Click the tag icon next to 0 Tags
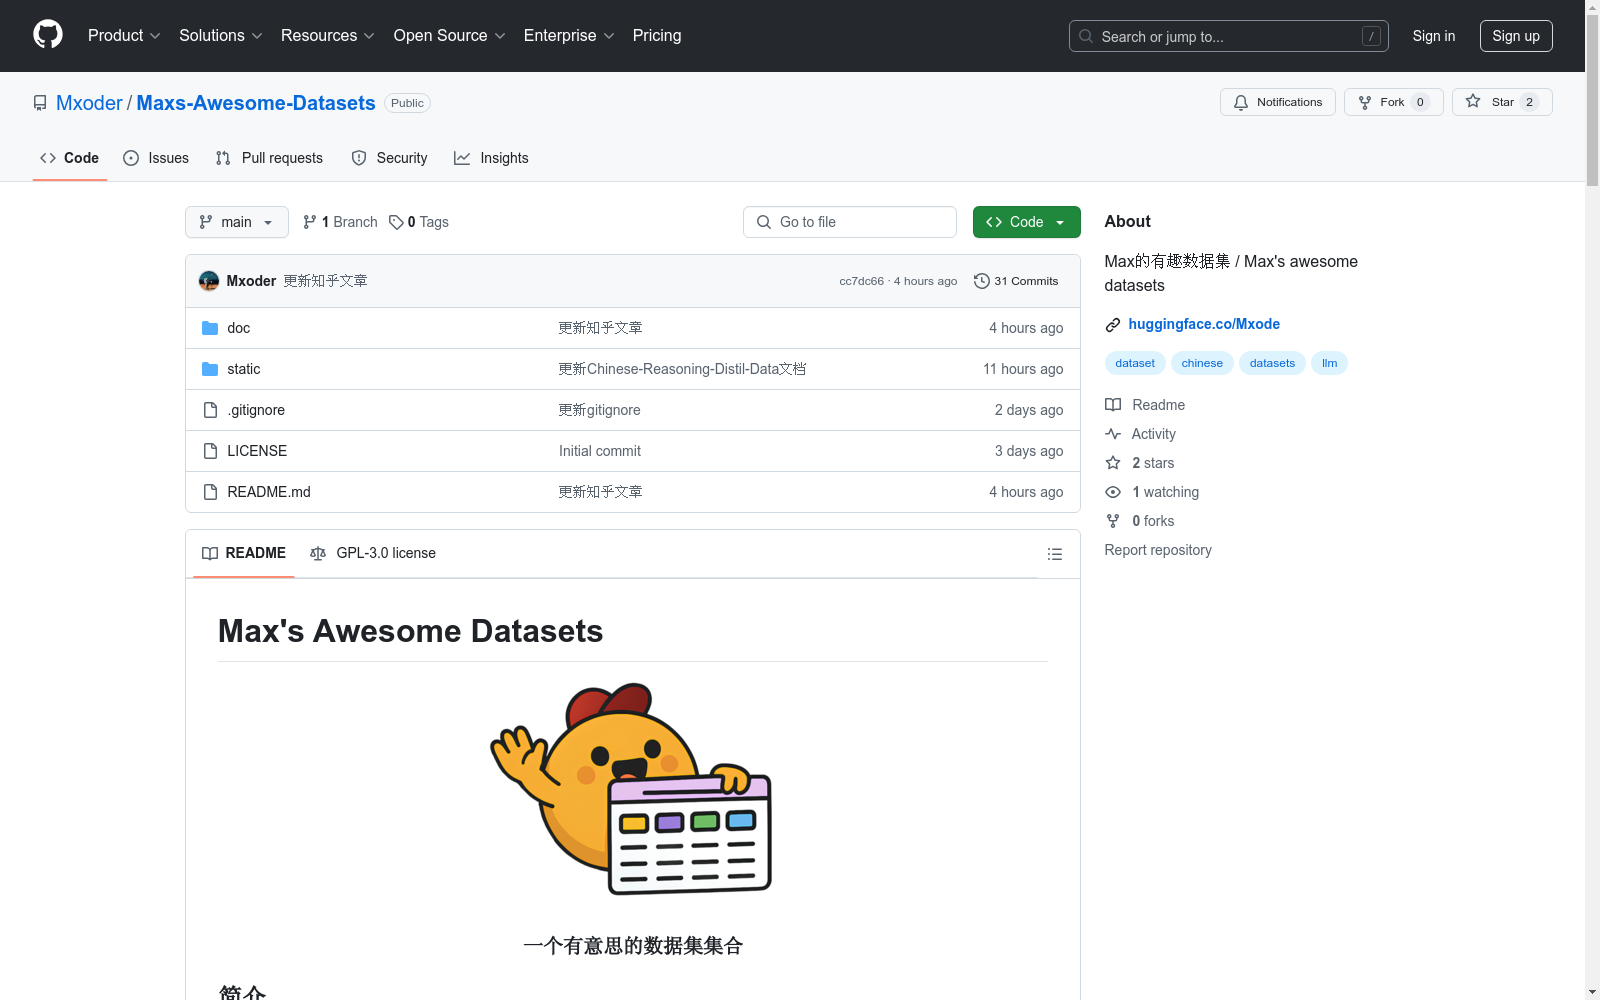1600x1000 pixels. pyautogui.click(x=396, y=222)
